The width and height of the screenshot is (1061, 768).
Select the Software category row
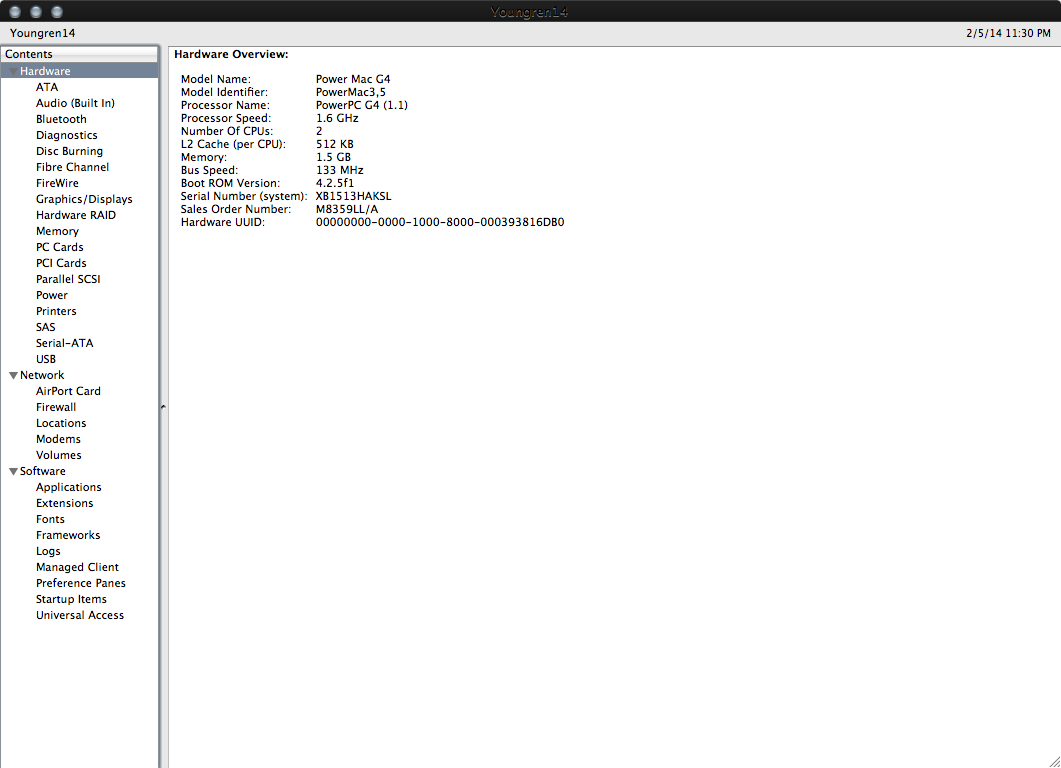80,471
